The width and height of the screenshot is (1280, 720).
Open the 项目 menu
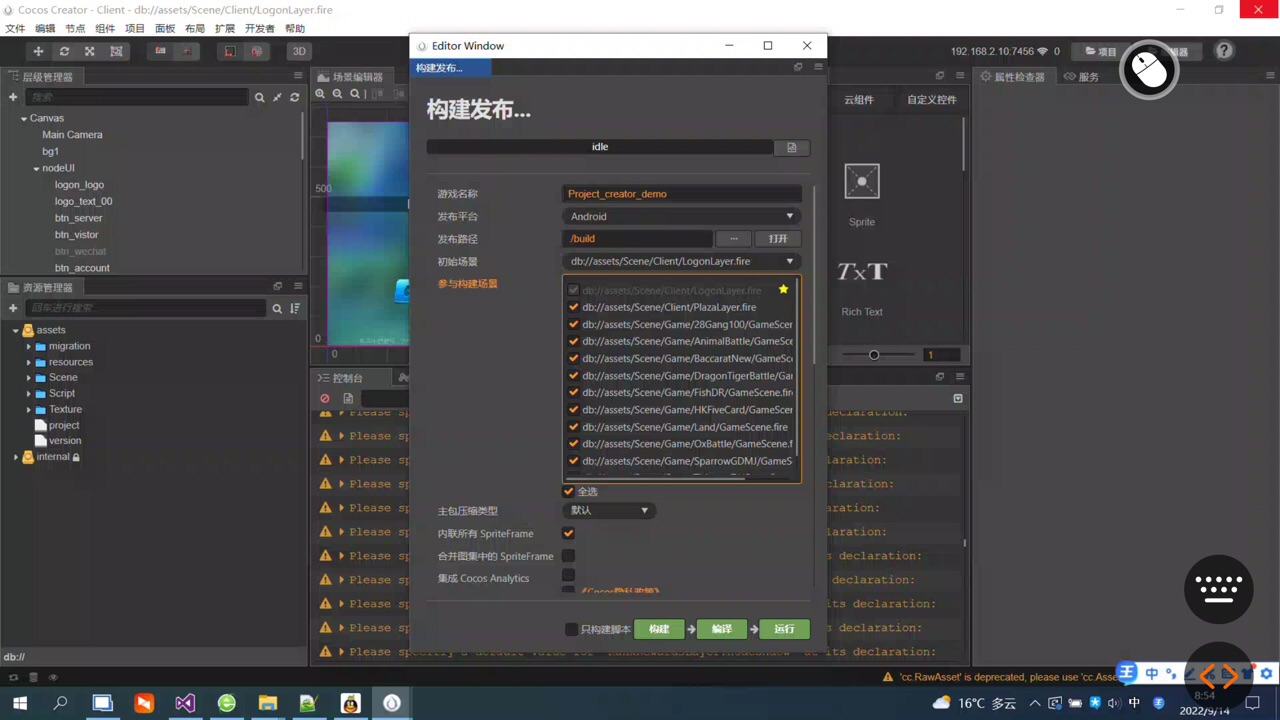coord(135,28)
